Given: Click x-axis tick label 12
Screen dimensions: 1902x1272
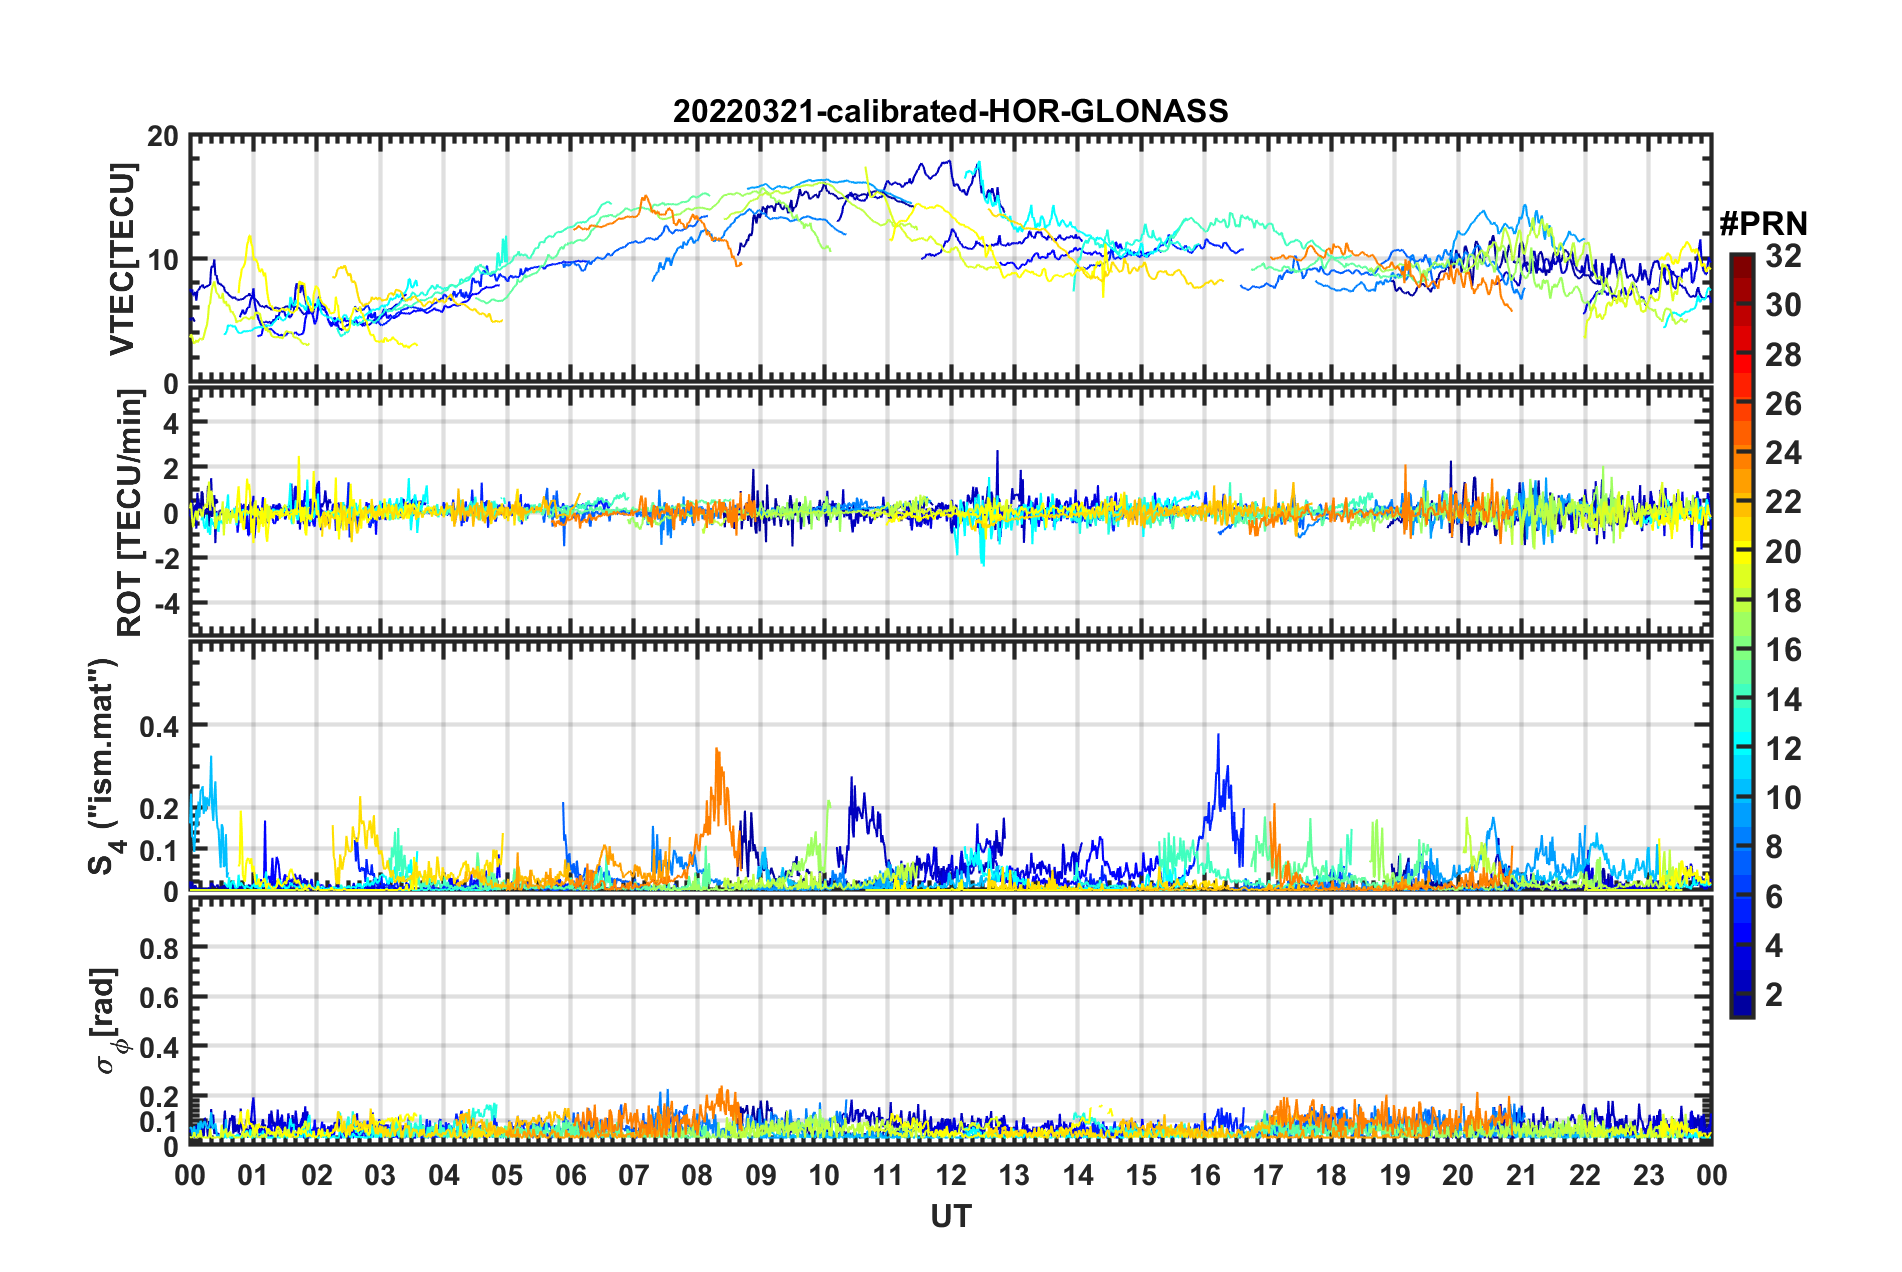Looking at the screenshot, I should click(951, 1175).
